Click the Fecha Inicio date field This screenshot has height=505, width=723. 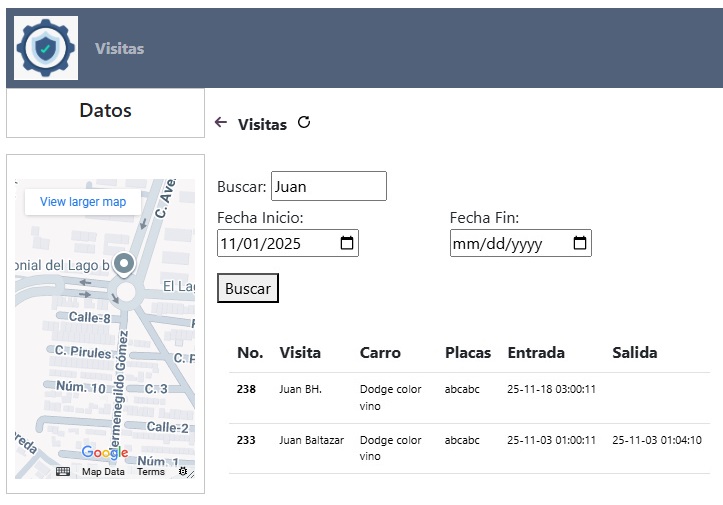(275, 243)
